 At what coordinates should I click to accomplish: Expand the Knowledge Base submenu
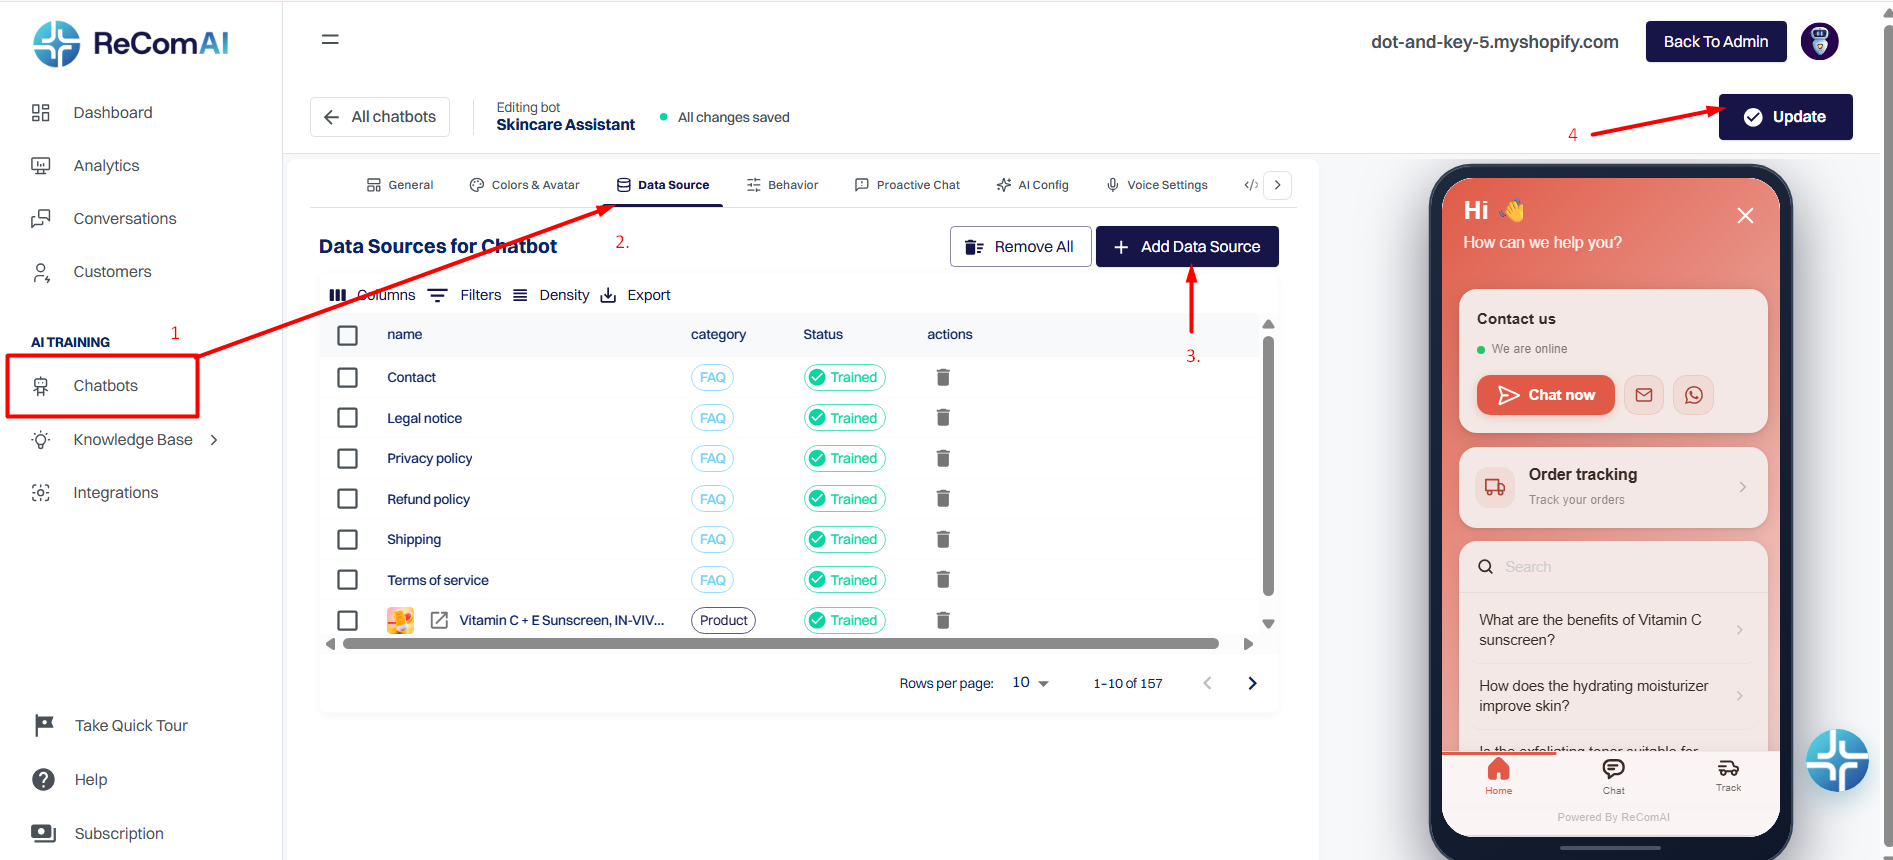click(214, 440)
